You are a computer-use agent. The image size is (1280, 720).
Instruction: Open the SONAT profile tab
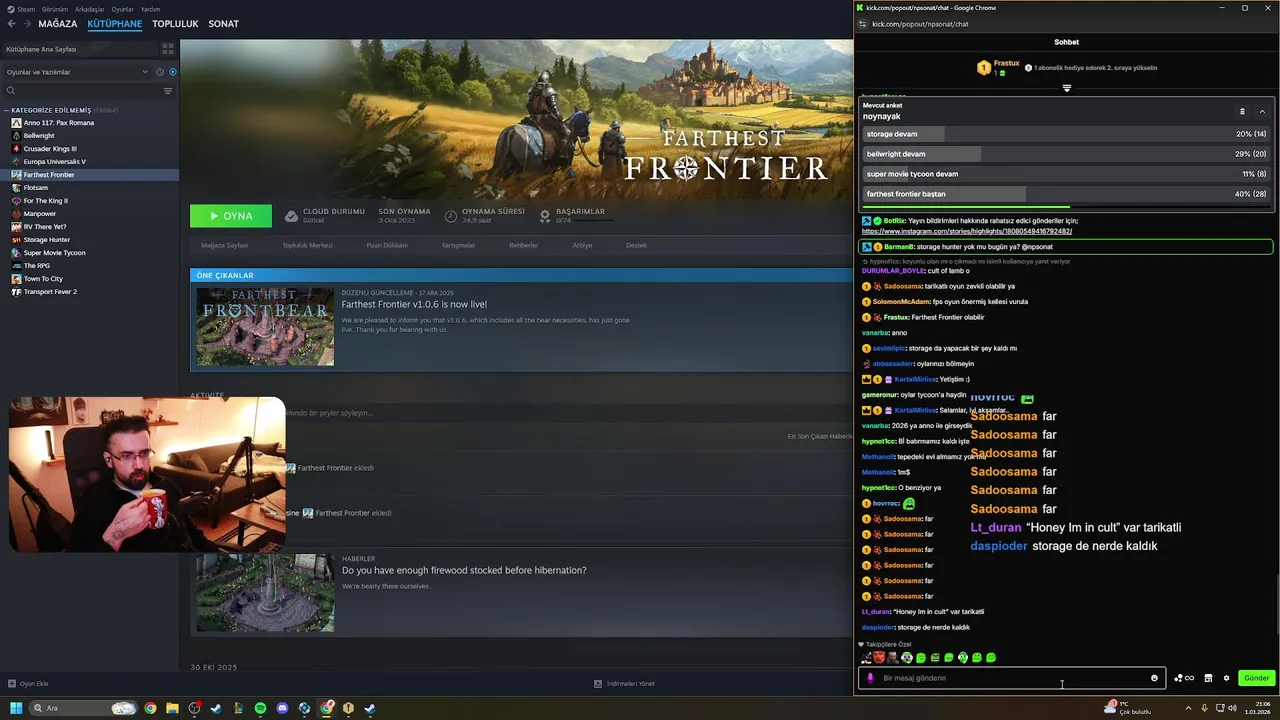coord(223,24)
